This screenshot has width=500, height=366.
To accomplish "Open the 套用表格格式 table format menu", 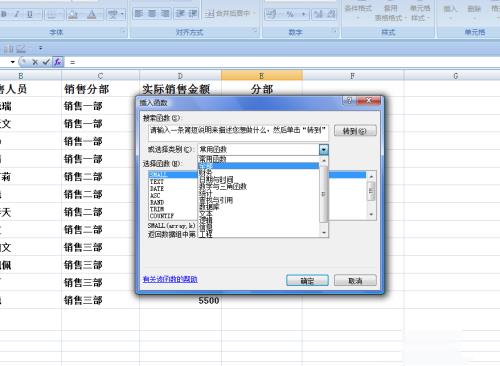I will pos(390,13).
